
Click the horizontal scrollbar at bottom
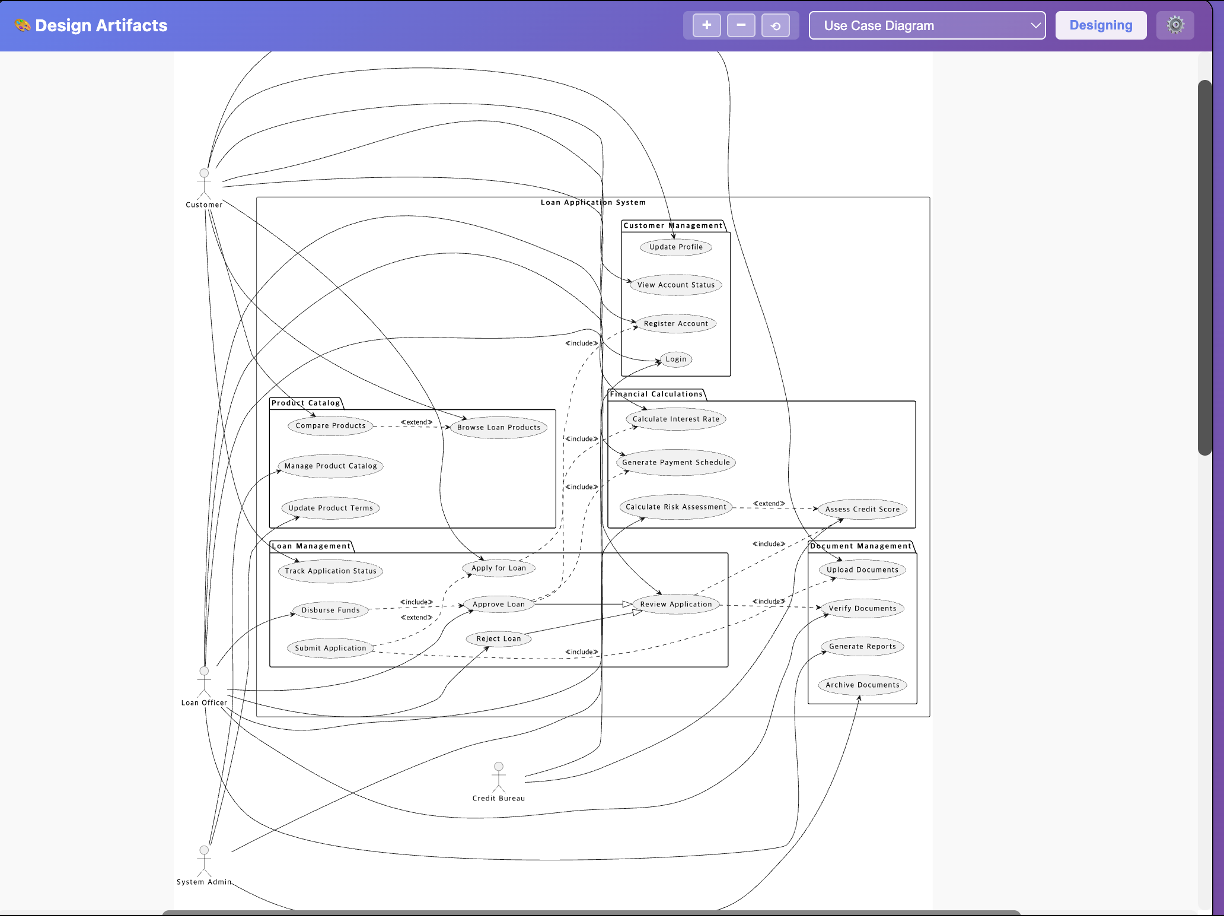(590, 912)
